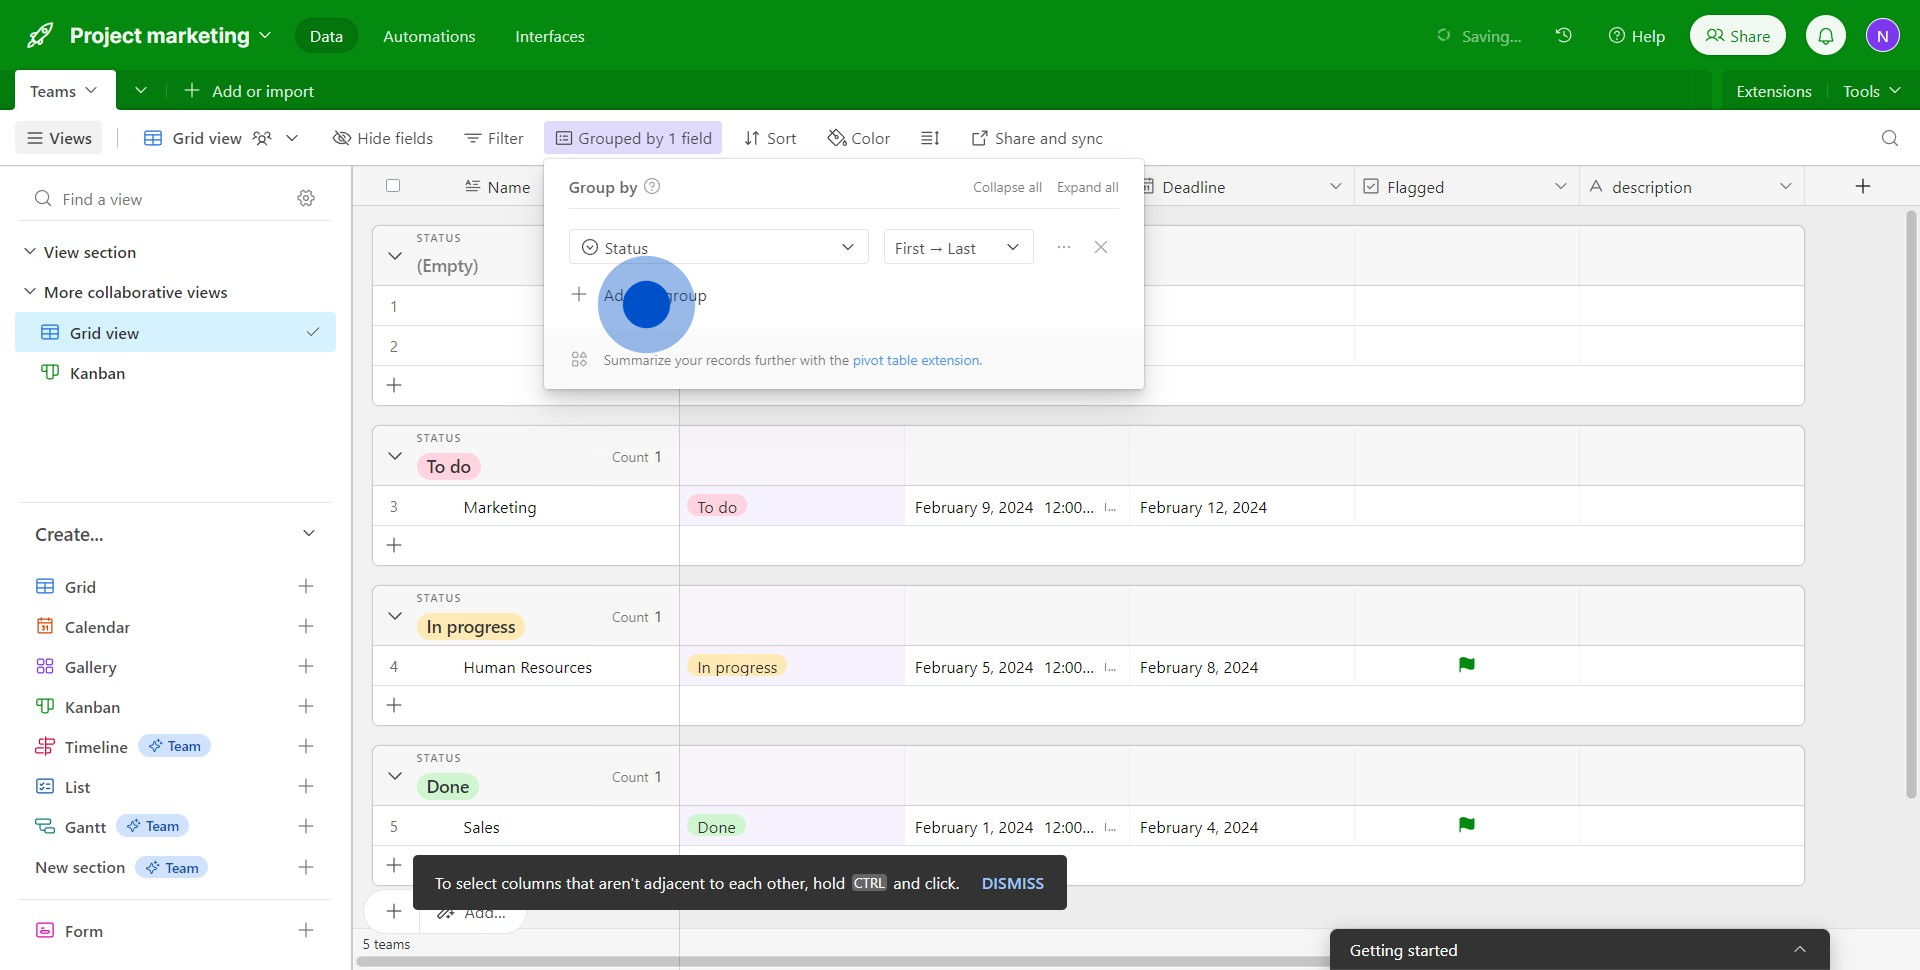Dismiss the CTRL column tip
This screenshot has width=1920, height=970.
click(1012, 883)
